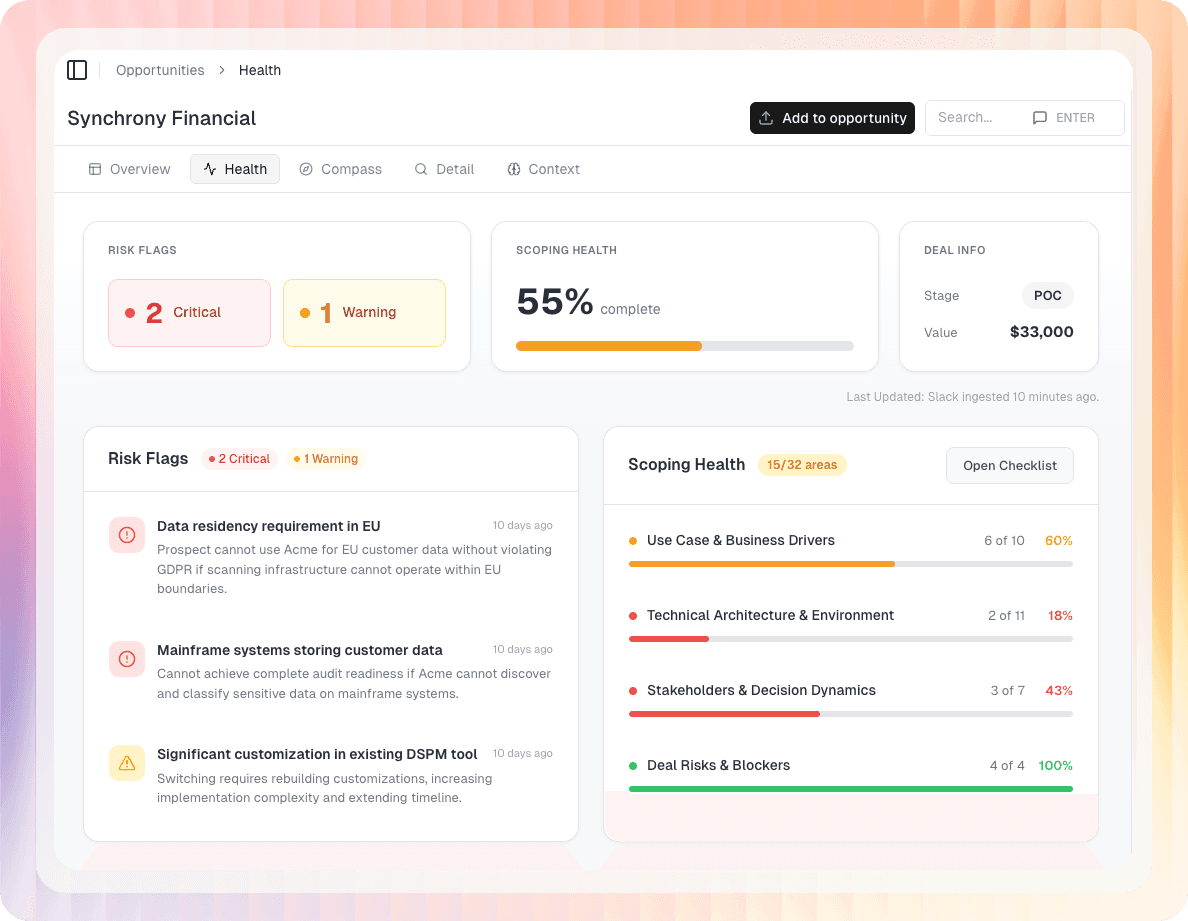This screenshot has width=1188, height=921.
Task: Click the Context tab brain icon
Action: coord(514,169)
